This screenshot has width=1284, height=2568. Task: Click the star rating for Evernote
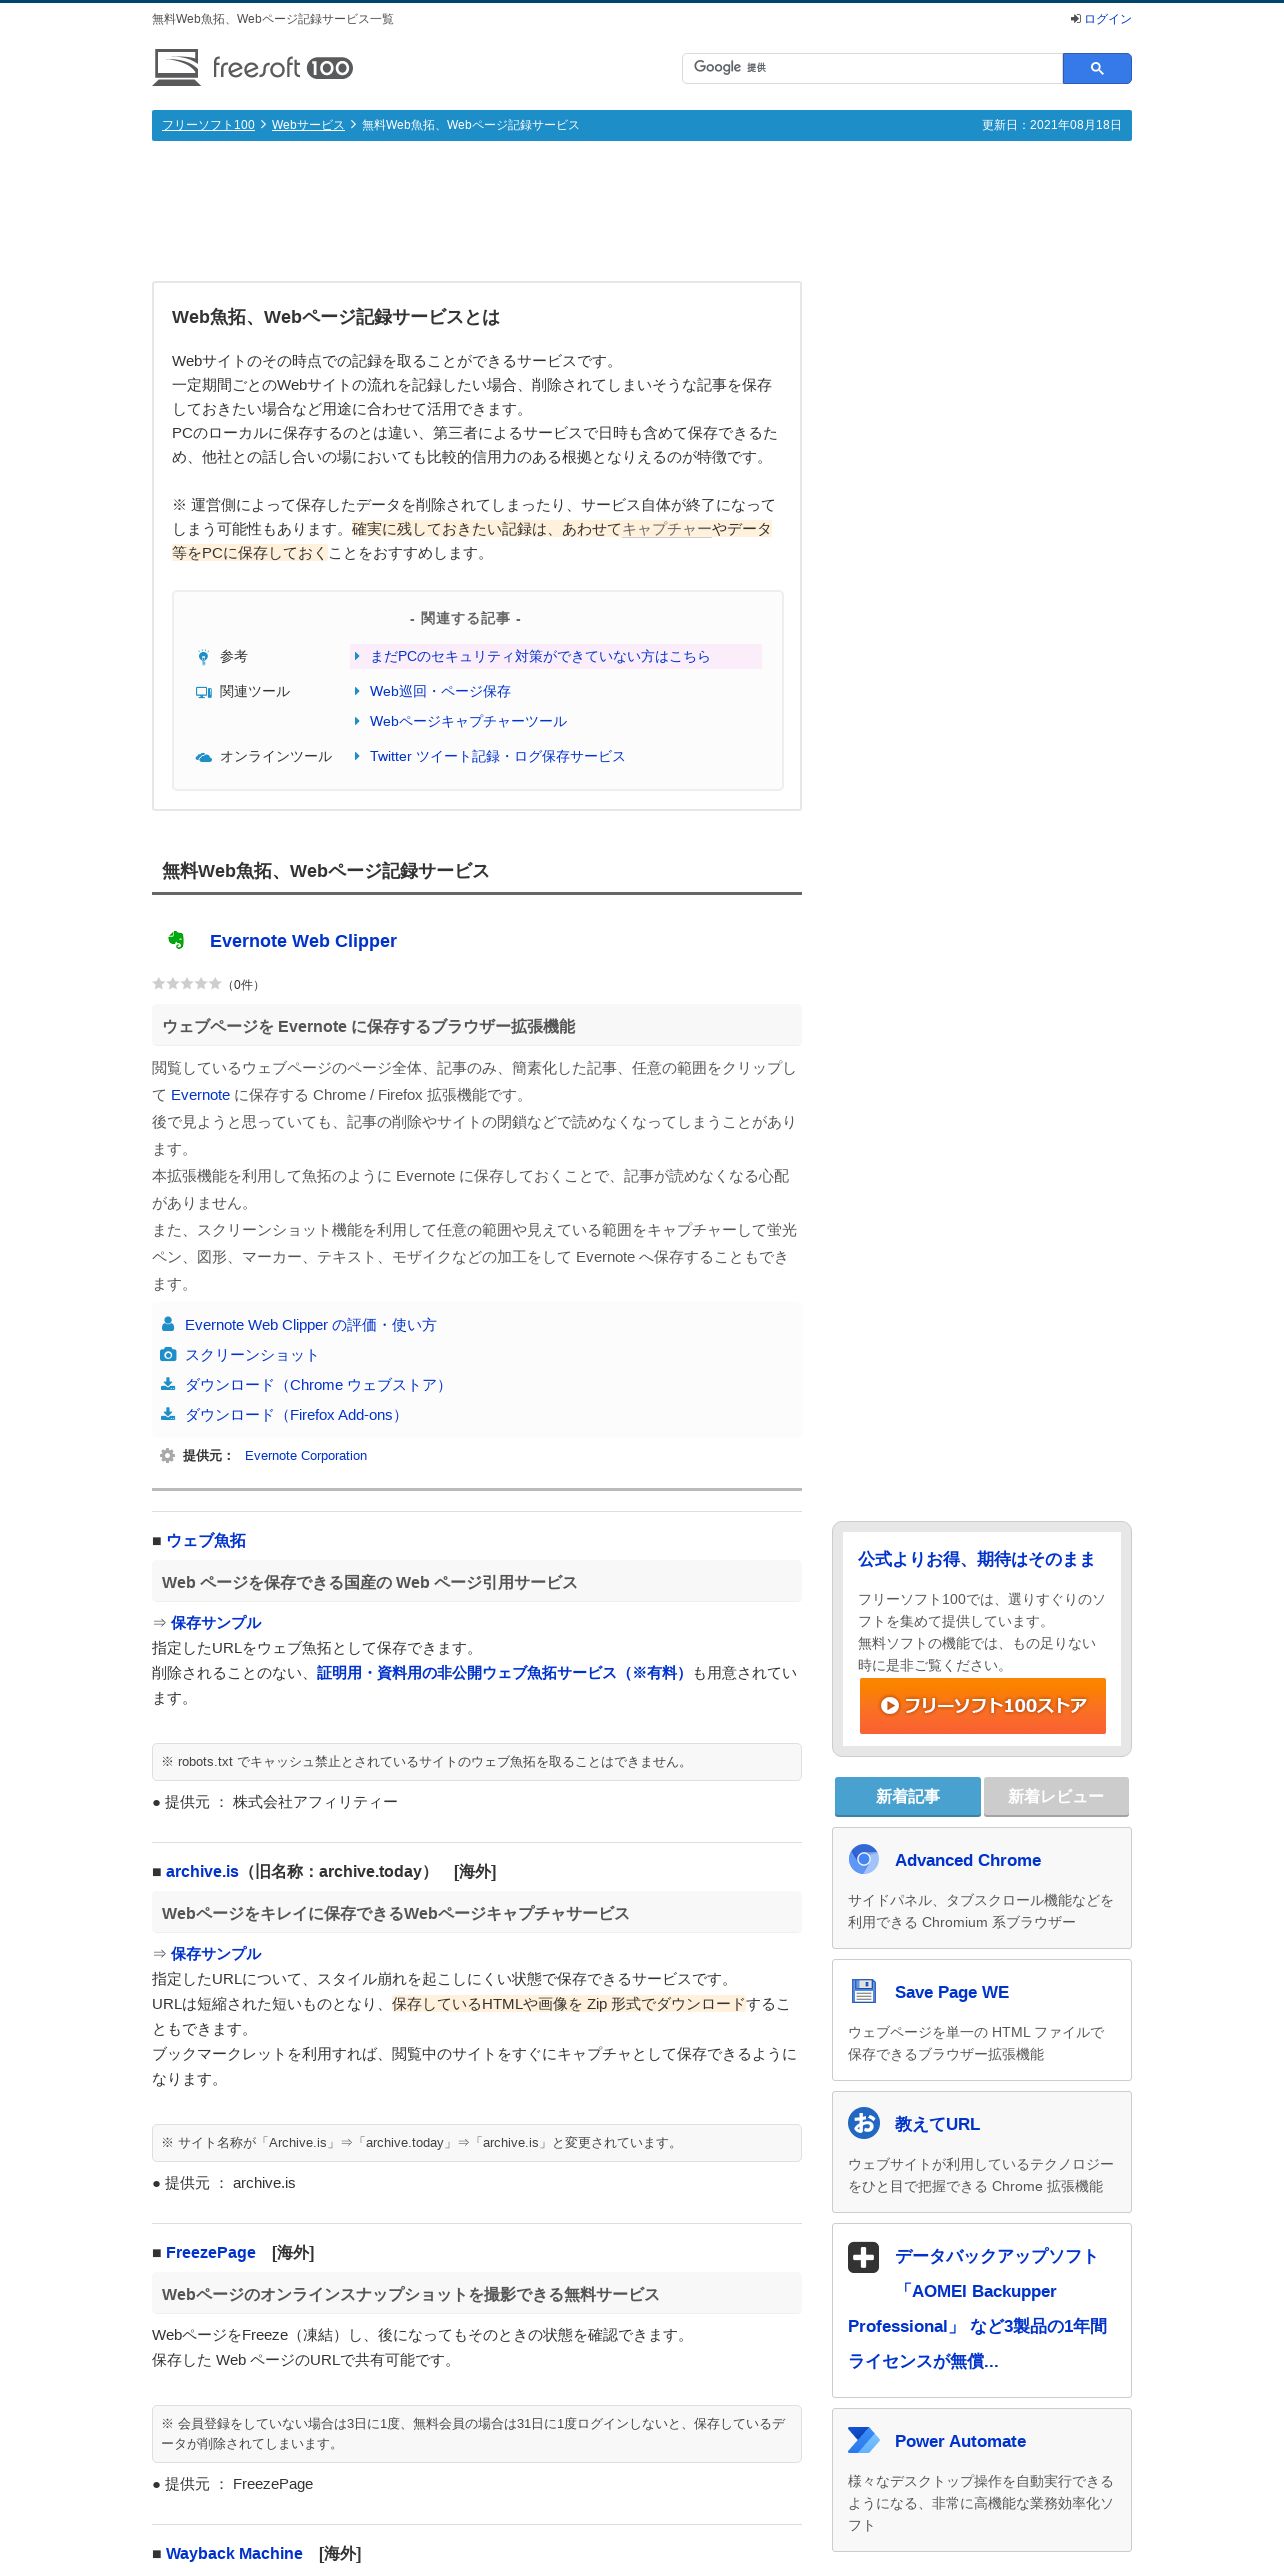click(x=187, y=984)
